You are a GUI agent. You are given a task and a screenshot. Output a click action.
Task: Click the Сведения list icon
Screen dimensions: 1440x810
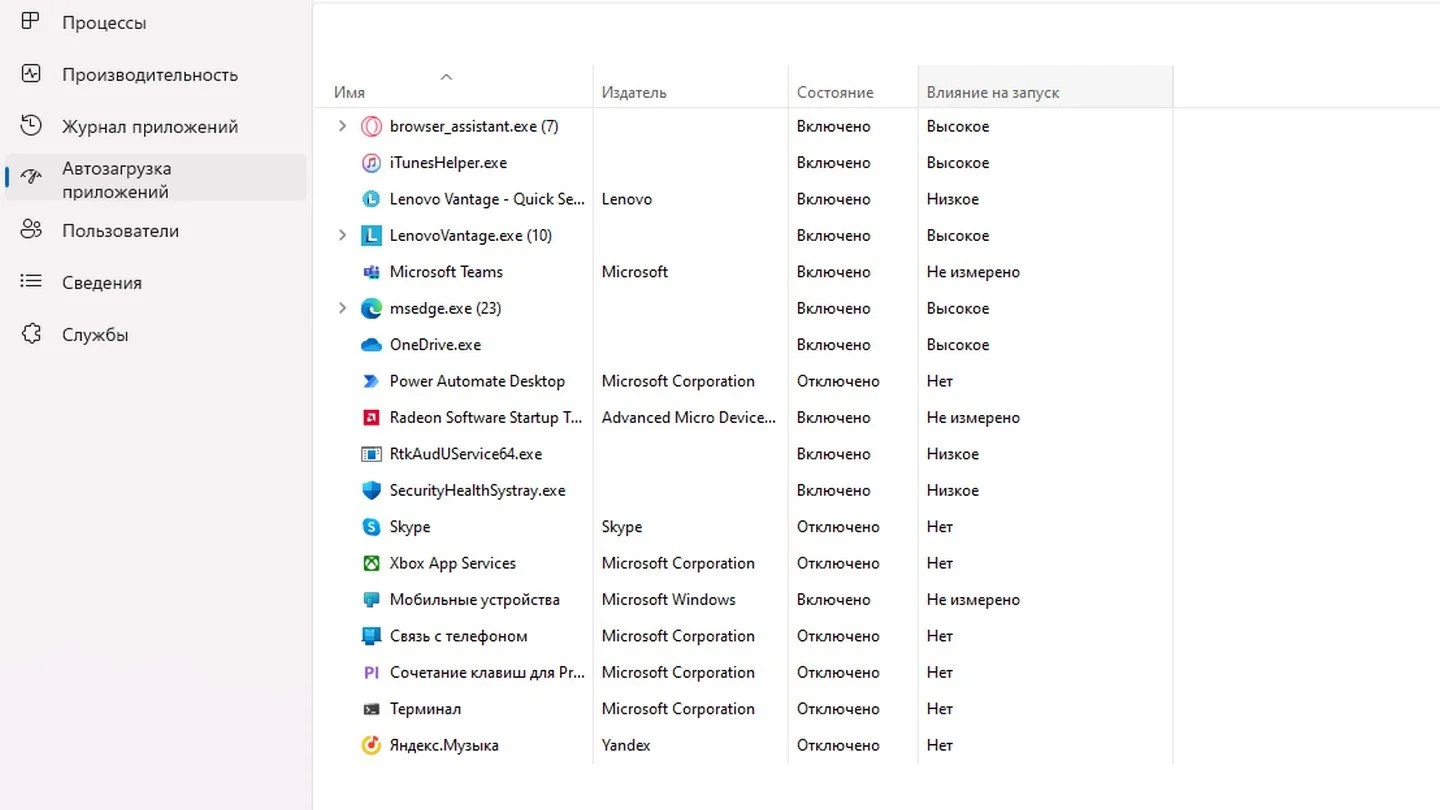31,282
